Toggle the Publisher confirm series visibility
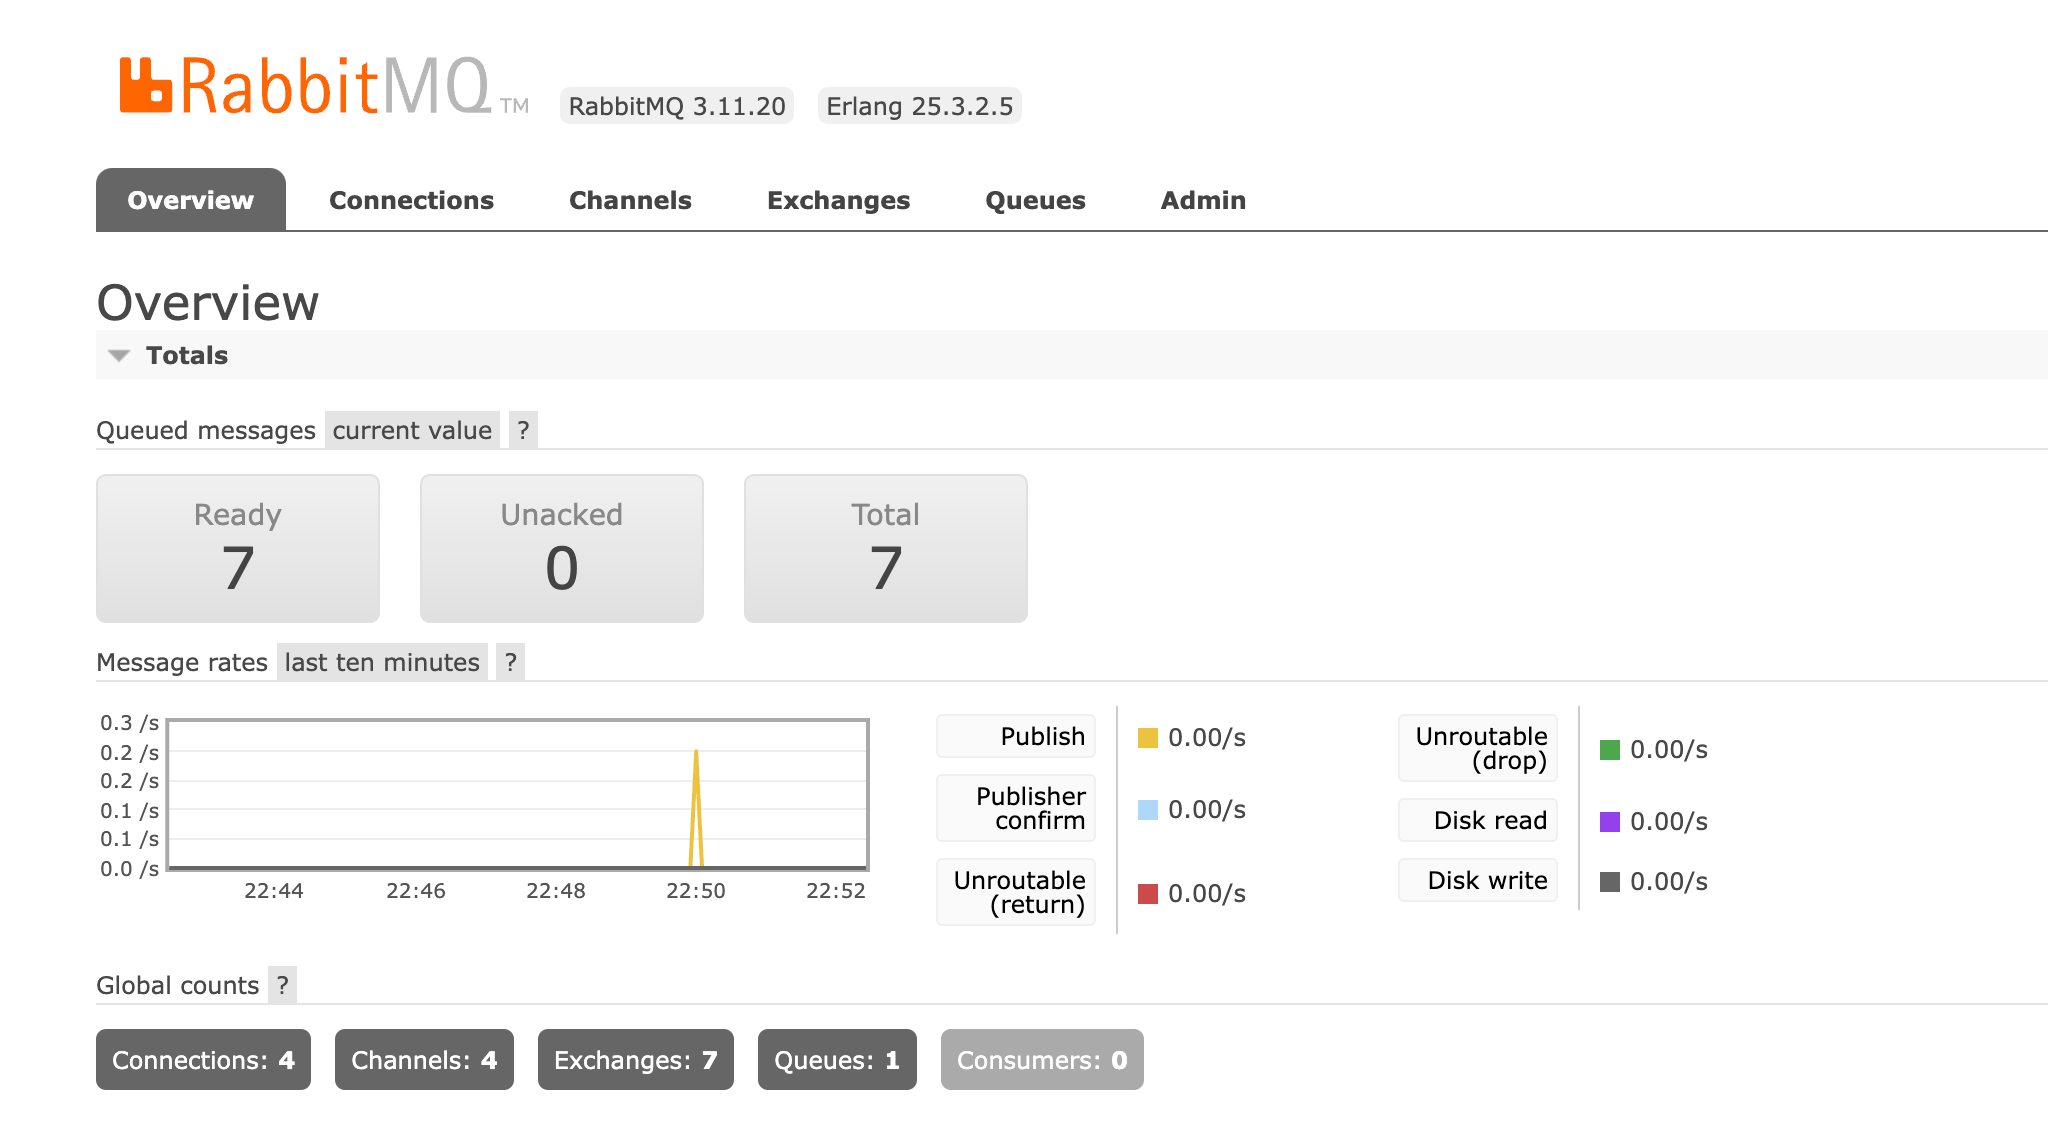The image size is (2048, 1126). (1015, 808)
